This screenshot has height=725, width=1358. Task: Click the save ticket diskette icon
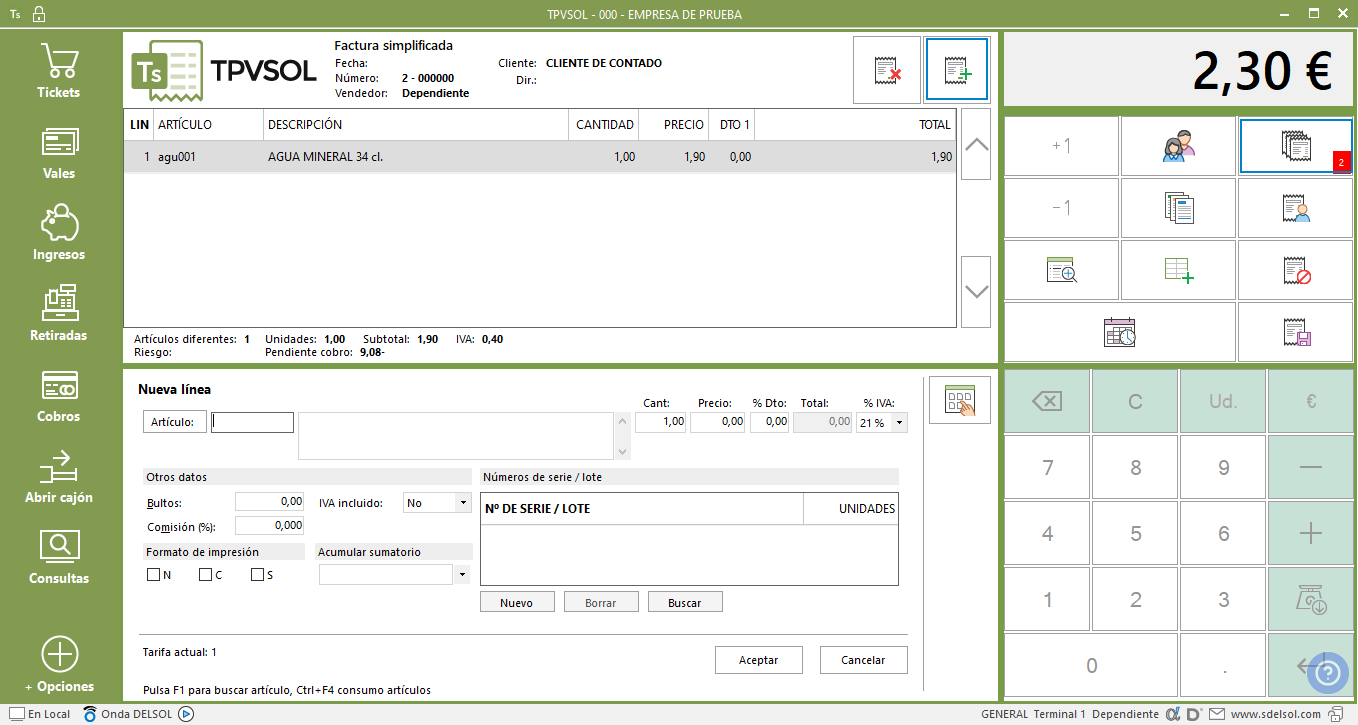tap(1296, 332)
